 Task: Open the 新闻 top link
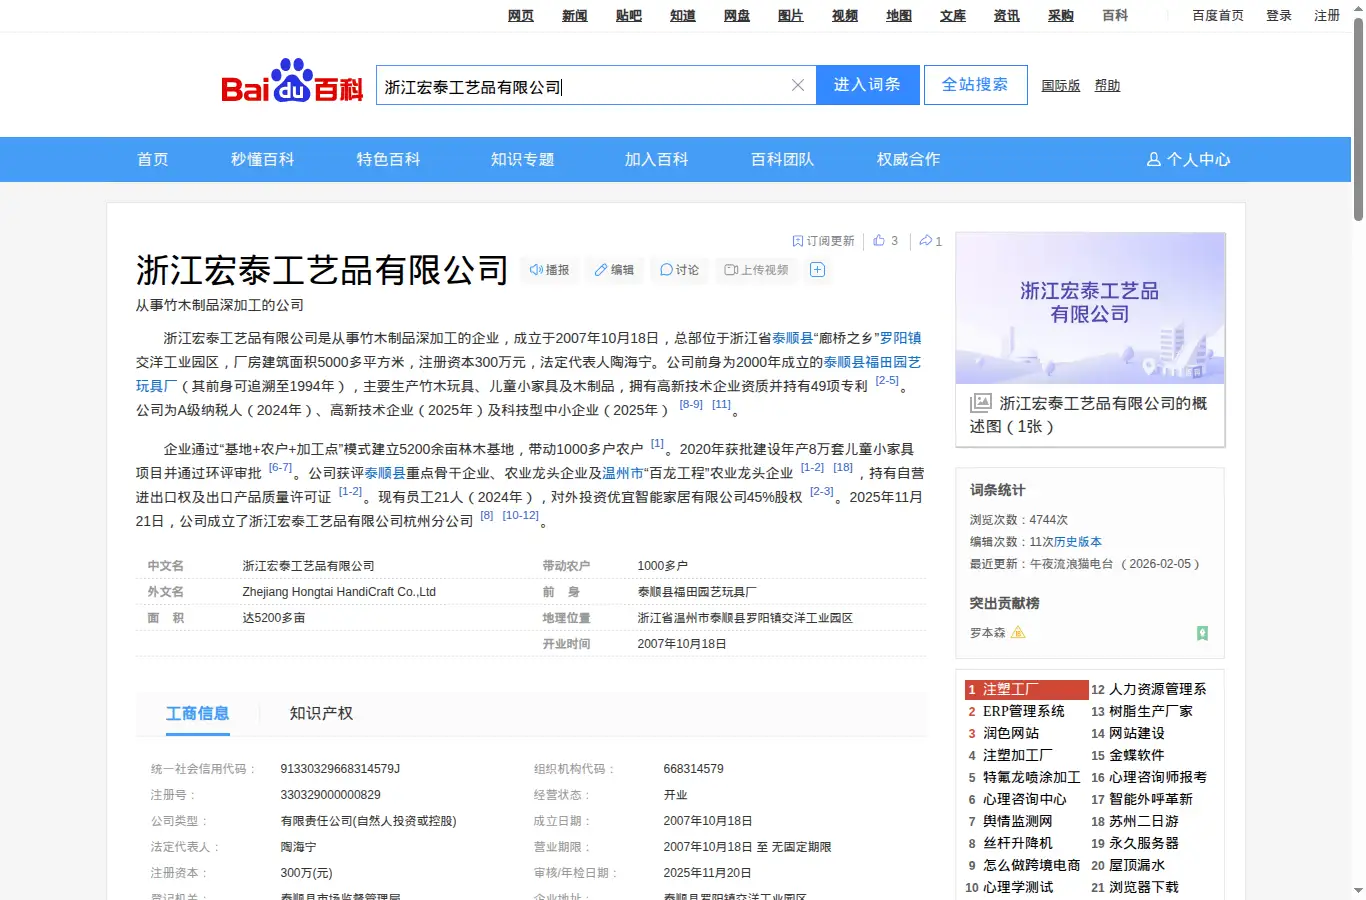click(575, 15)
